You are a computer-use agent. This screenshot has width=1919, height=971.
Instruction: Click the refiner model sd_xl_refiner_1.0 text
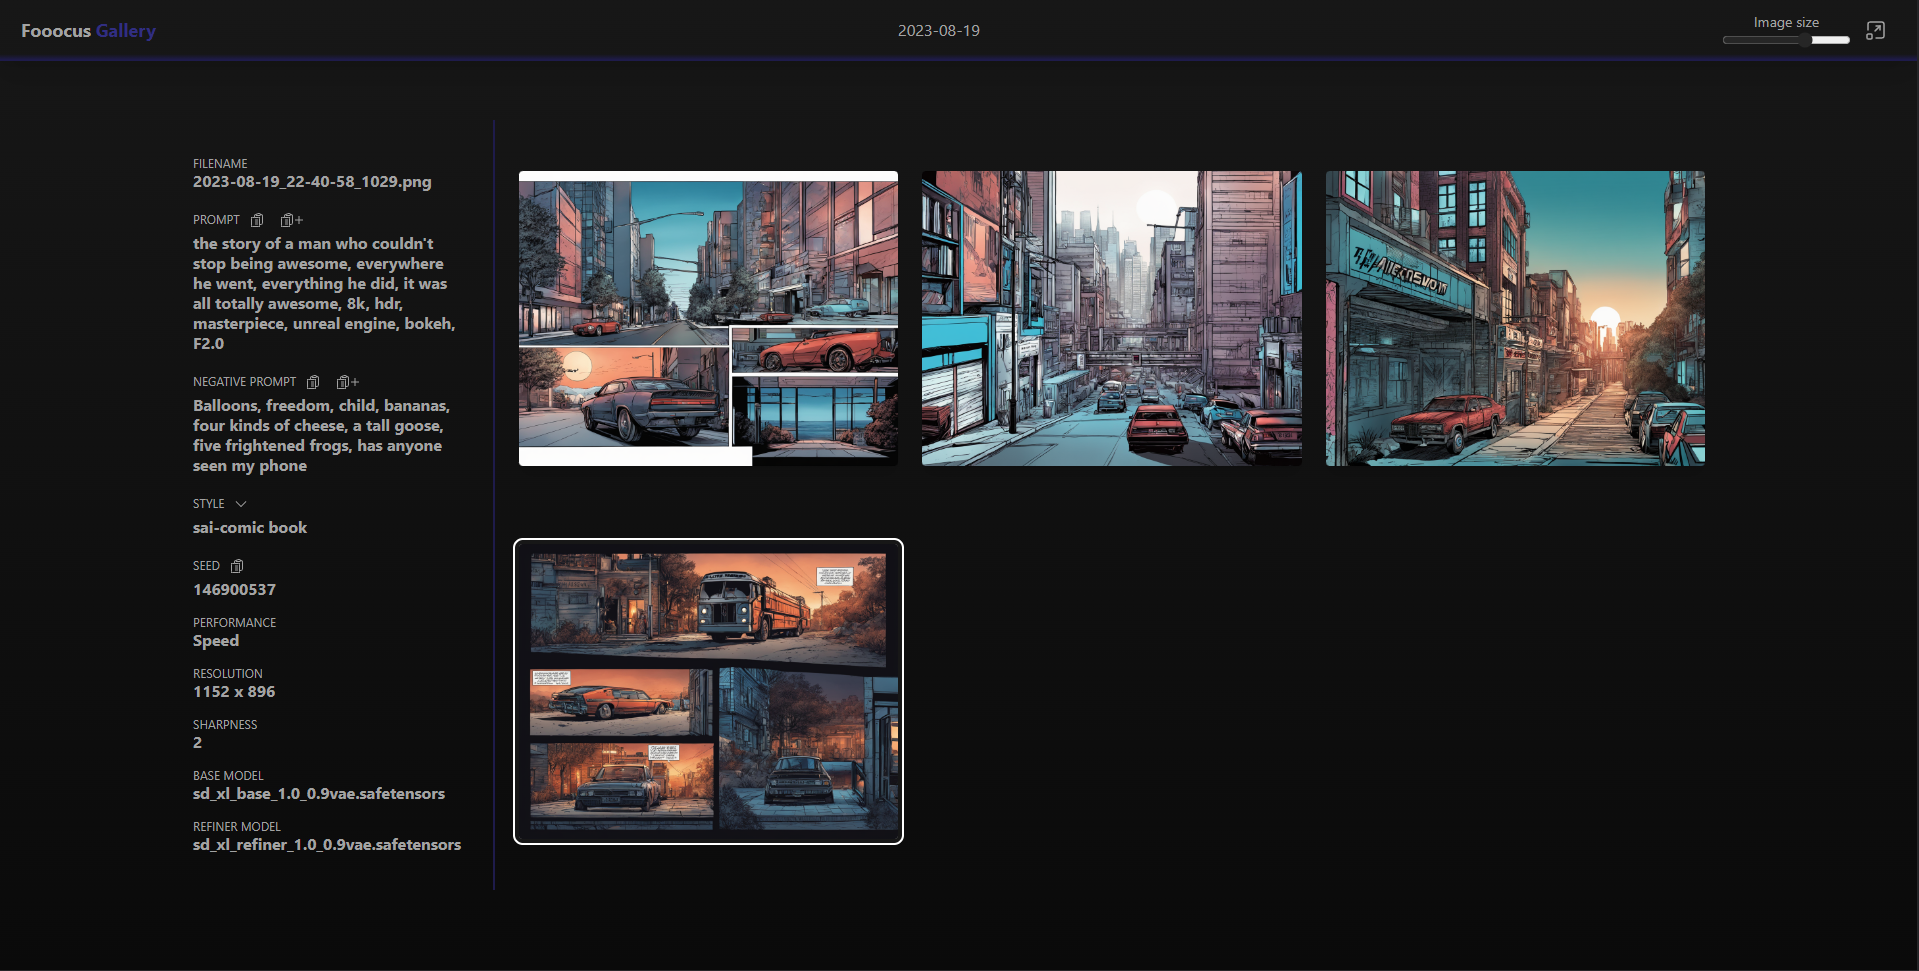(327, 844)
